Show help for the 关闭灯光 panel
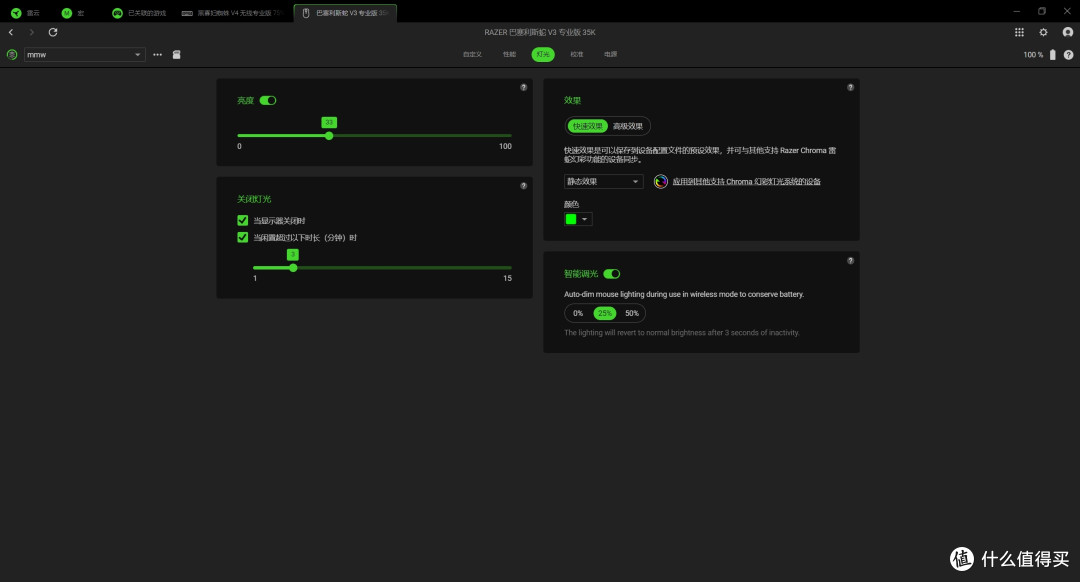This screenshot has height=582, width=1080. click(x=523, y=186)
